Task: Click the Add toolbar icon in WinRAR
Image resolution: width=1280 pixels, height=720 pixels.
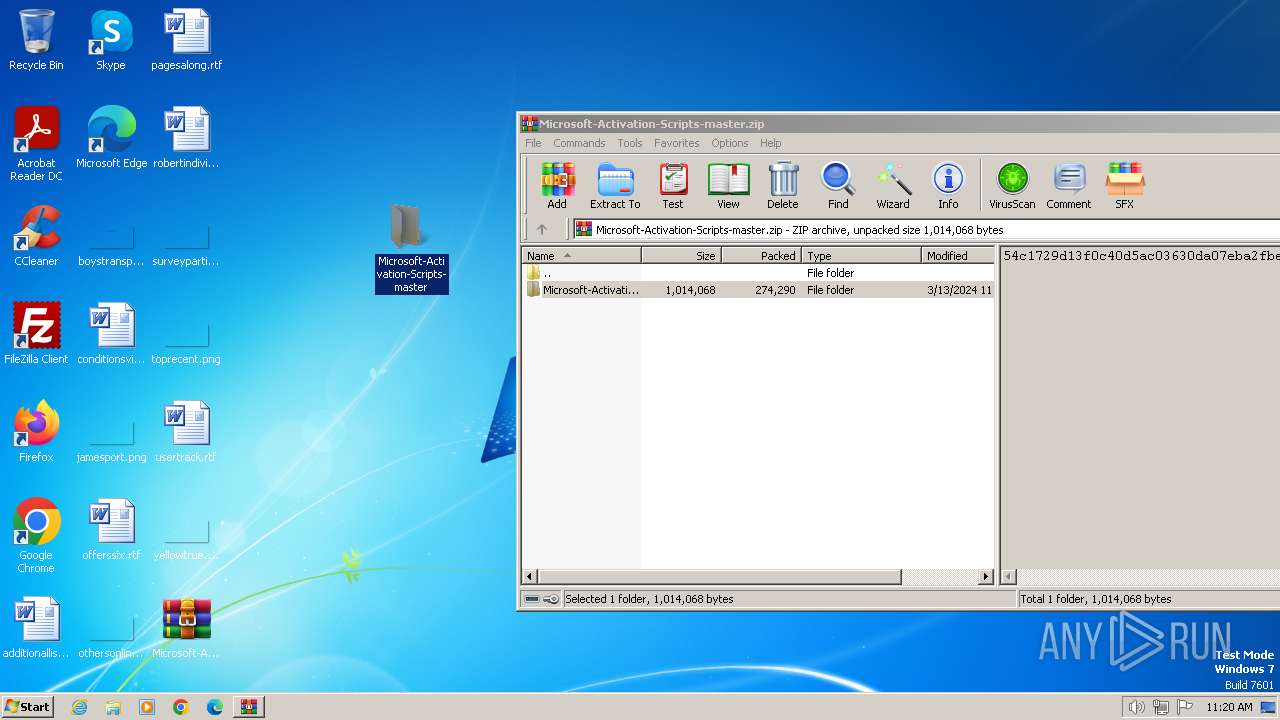Action: coord(557,186)
